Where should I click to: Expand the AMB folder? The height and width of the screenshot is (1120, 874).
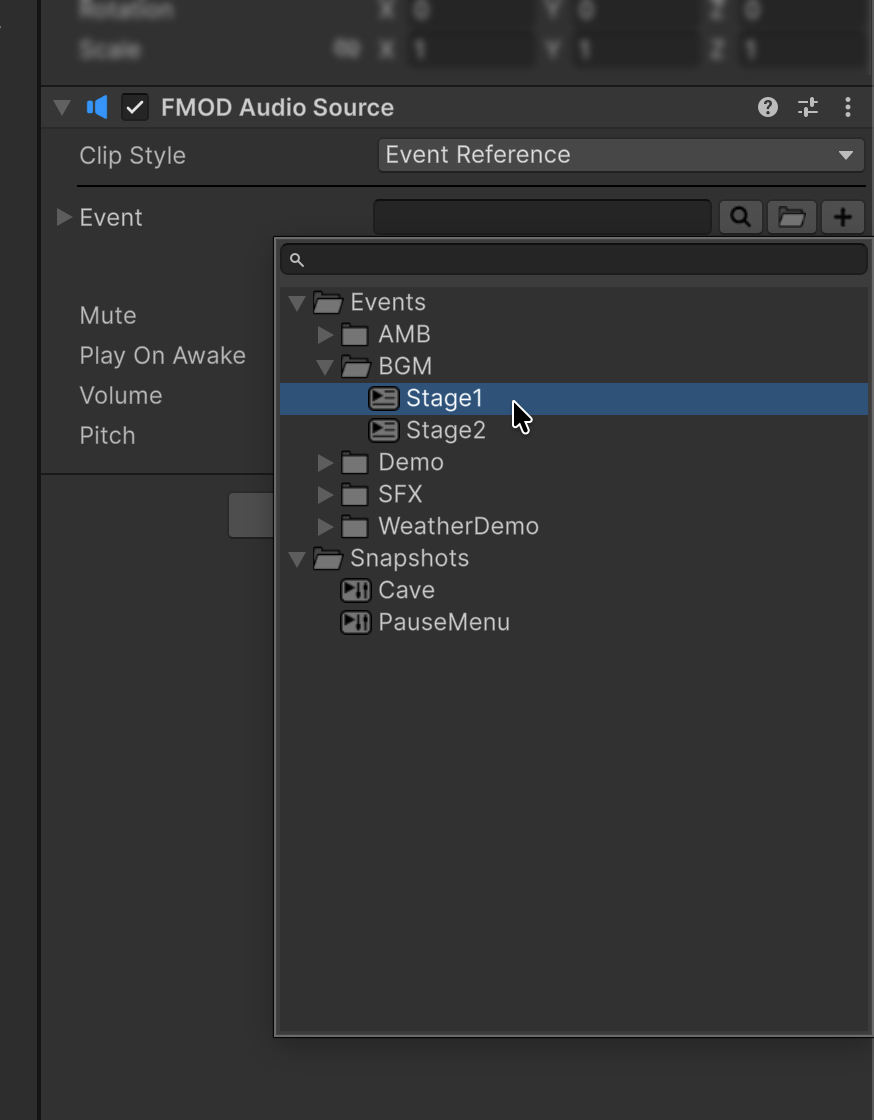[x=325, y=334]
